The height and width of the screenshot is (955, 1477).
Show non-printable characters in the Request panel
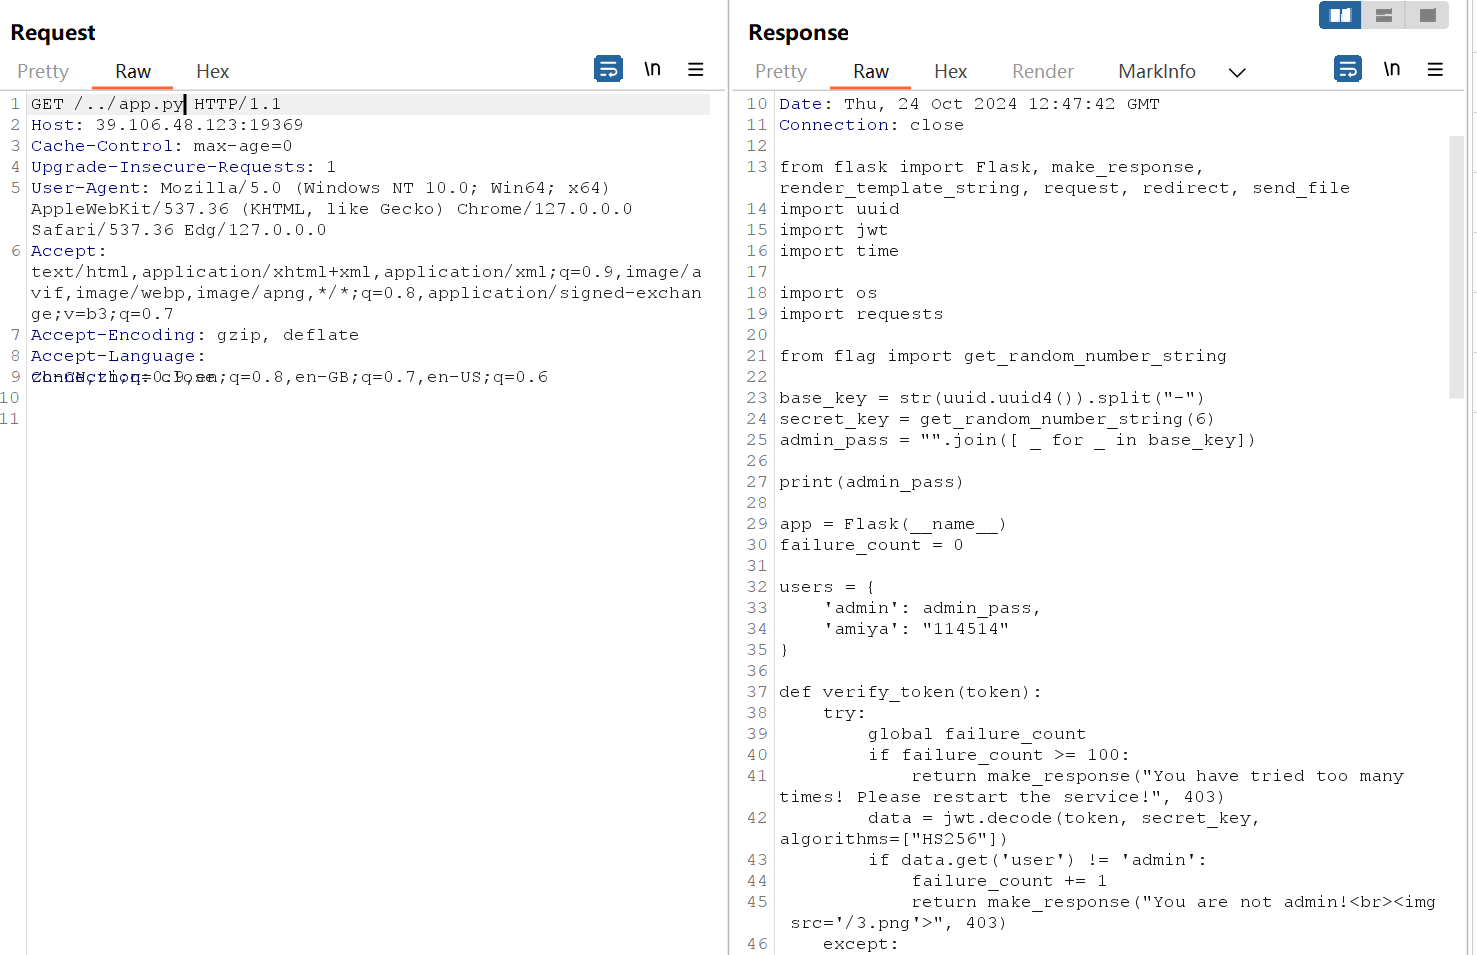pos(652,69)
